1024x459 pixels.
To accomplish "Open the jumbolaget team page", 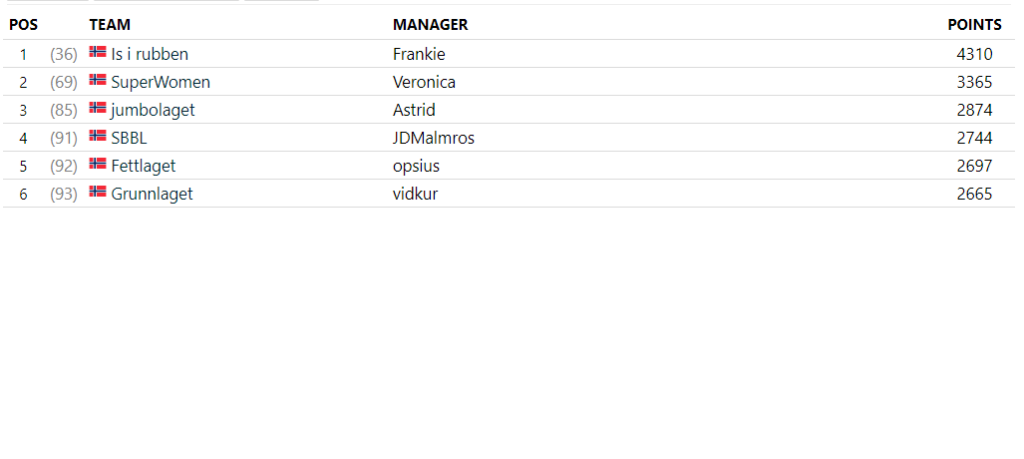I will tap(153, 110).
